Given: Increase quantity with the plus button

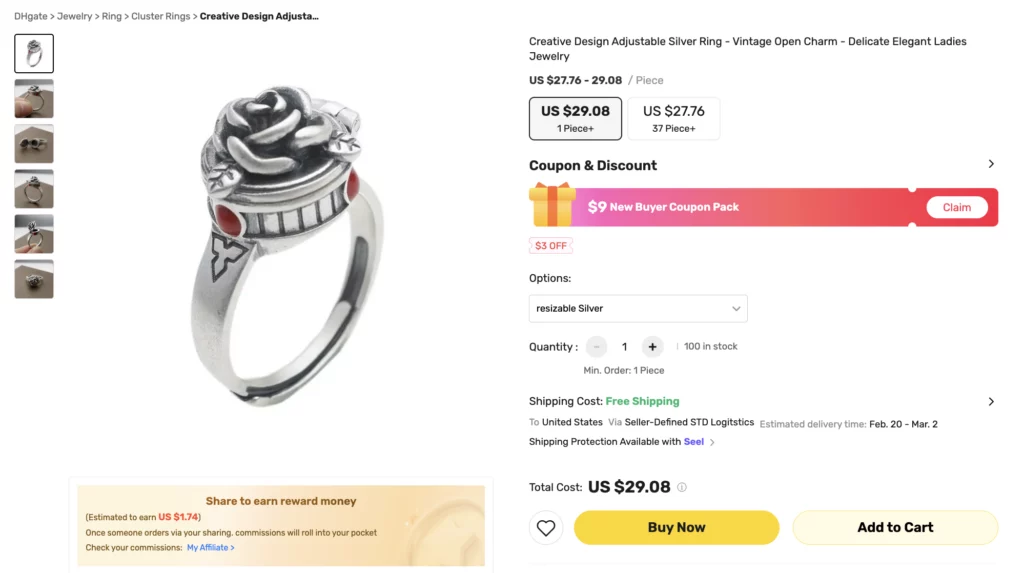Looking at the screenshot, I should (652, 347).
